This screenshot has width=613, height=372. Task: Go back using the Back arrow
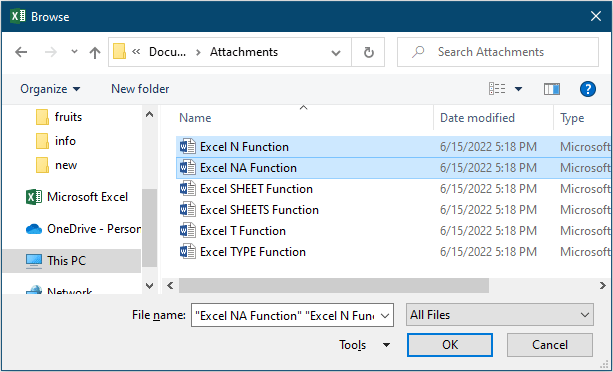pyautogui.click(x=21, y=52)
